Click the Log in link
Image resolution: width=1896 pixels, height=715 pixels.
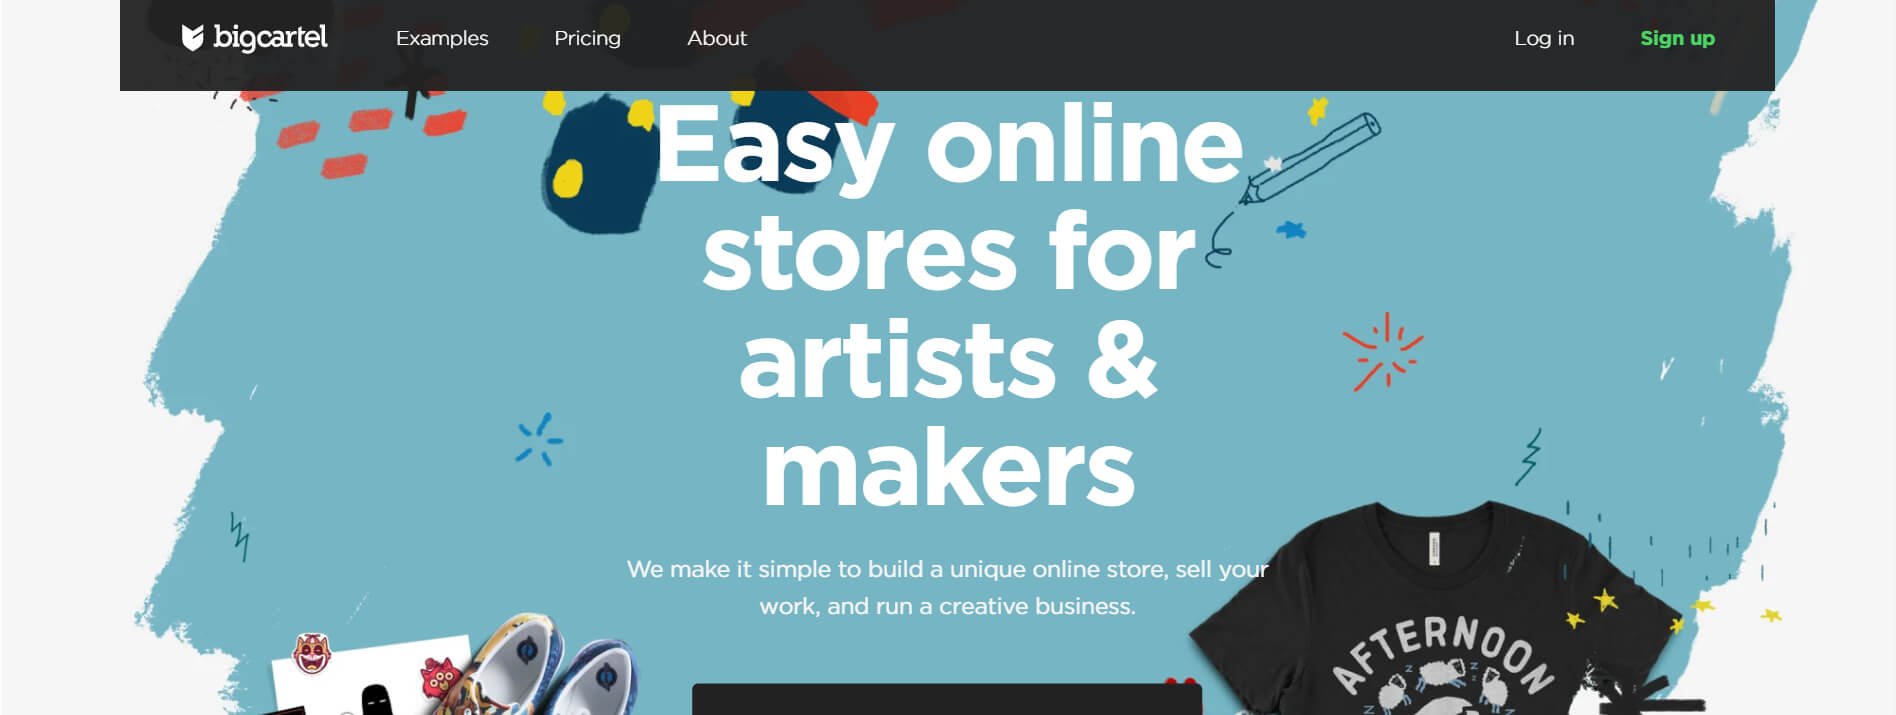coord(1544,38)
